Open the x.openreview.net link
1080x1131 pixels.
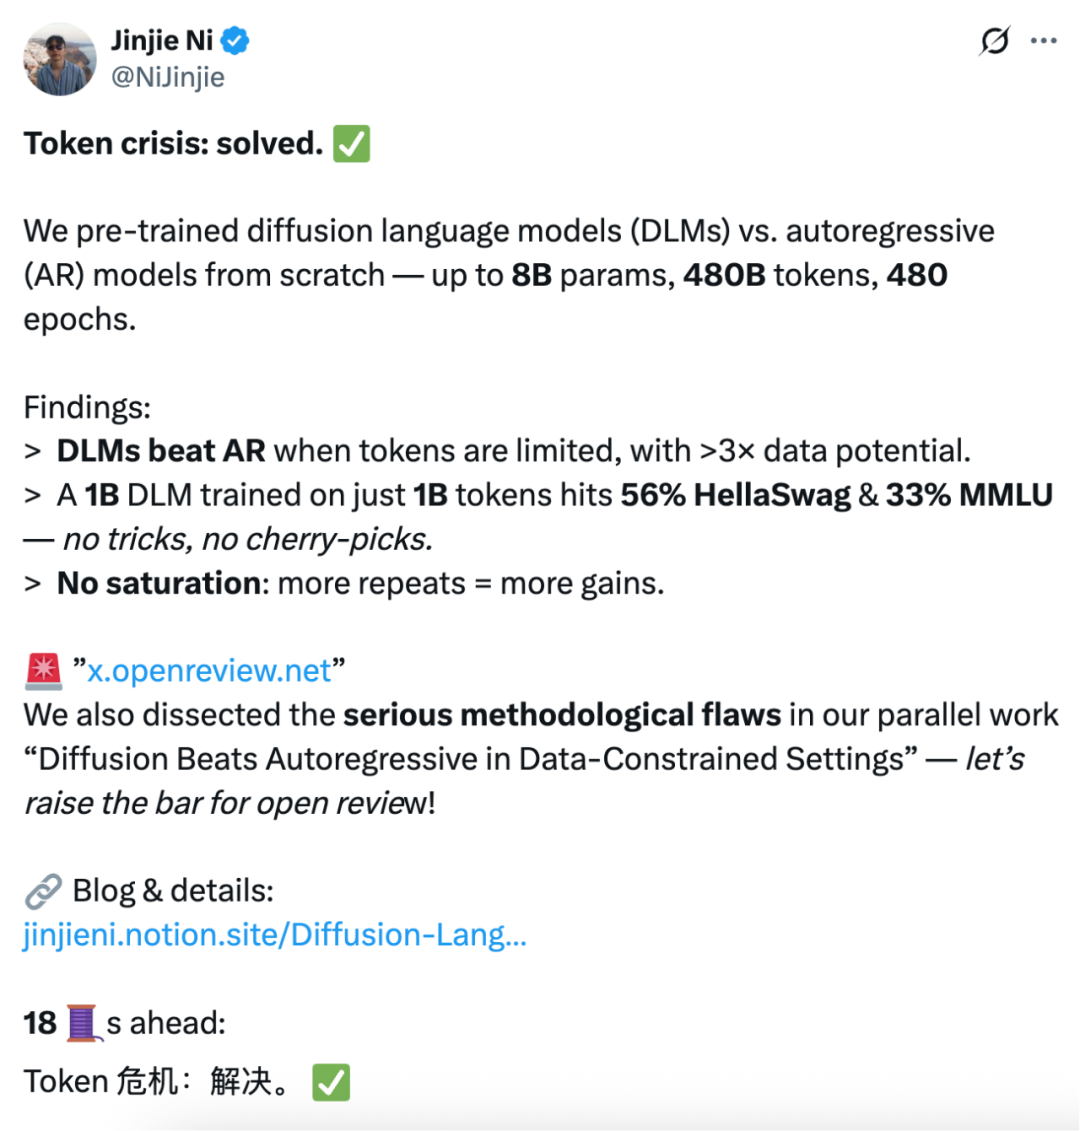[208, 671]
